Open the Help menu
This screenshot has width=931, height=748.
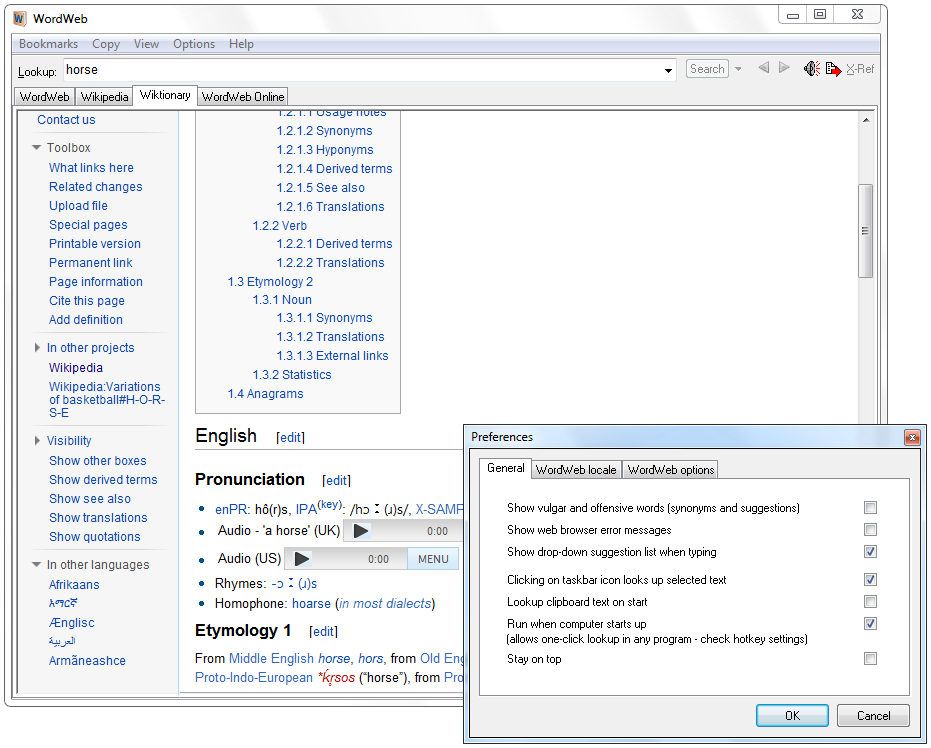241,44
